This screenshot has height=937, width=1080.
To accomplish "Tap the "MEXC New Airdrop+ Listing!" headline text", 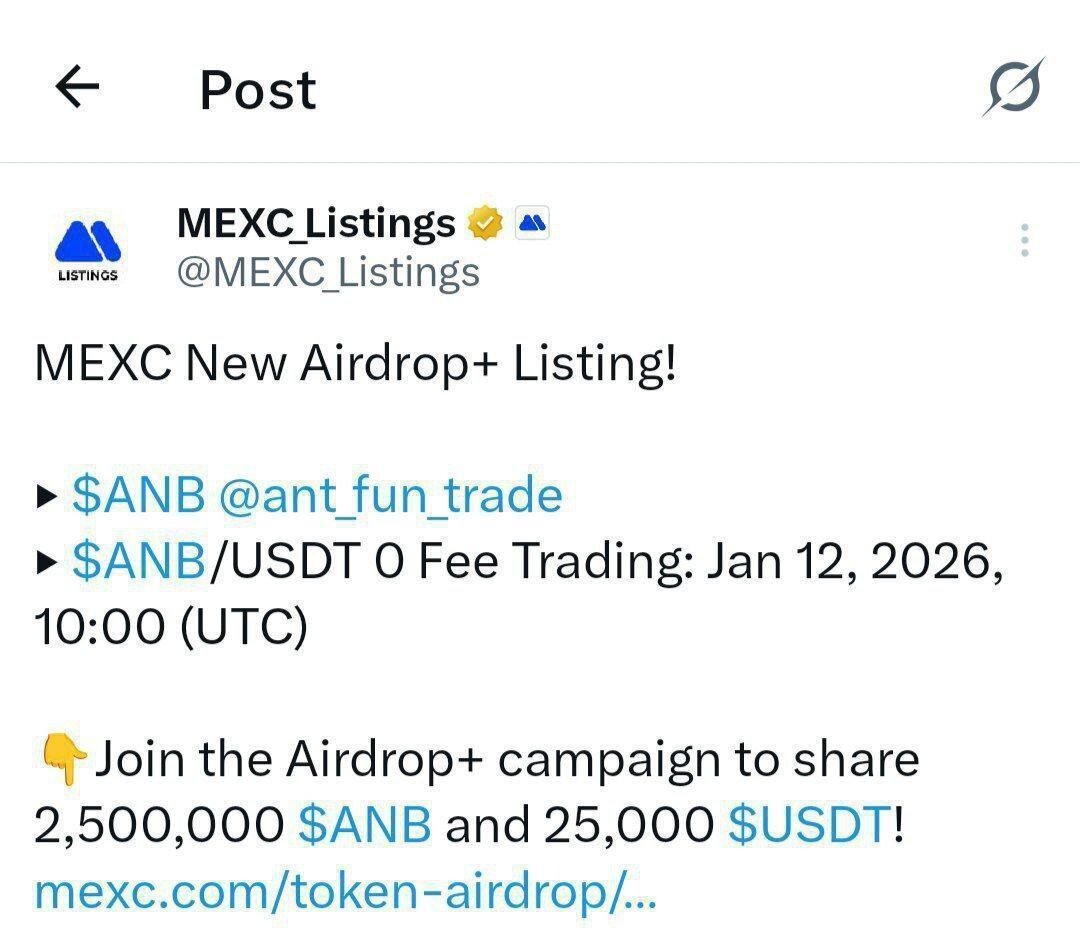I will coord(356,364).
